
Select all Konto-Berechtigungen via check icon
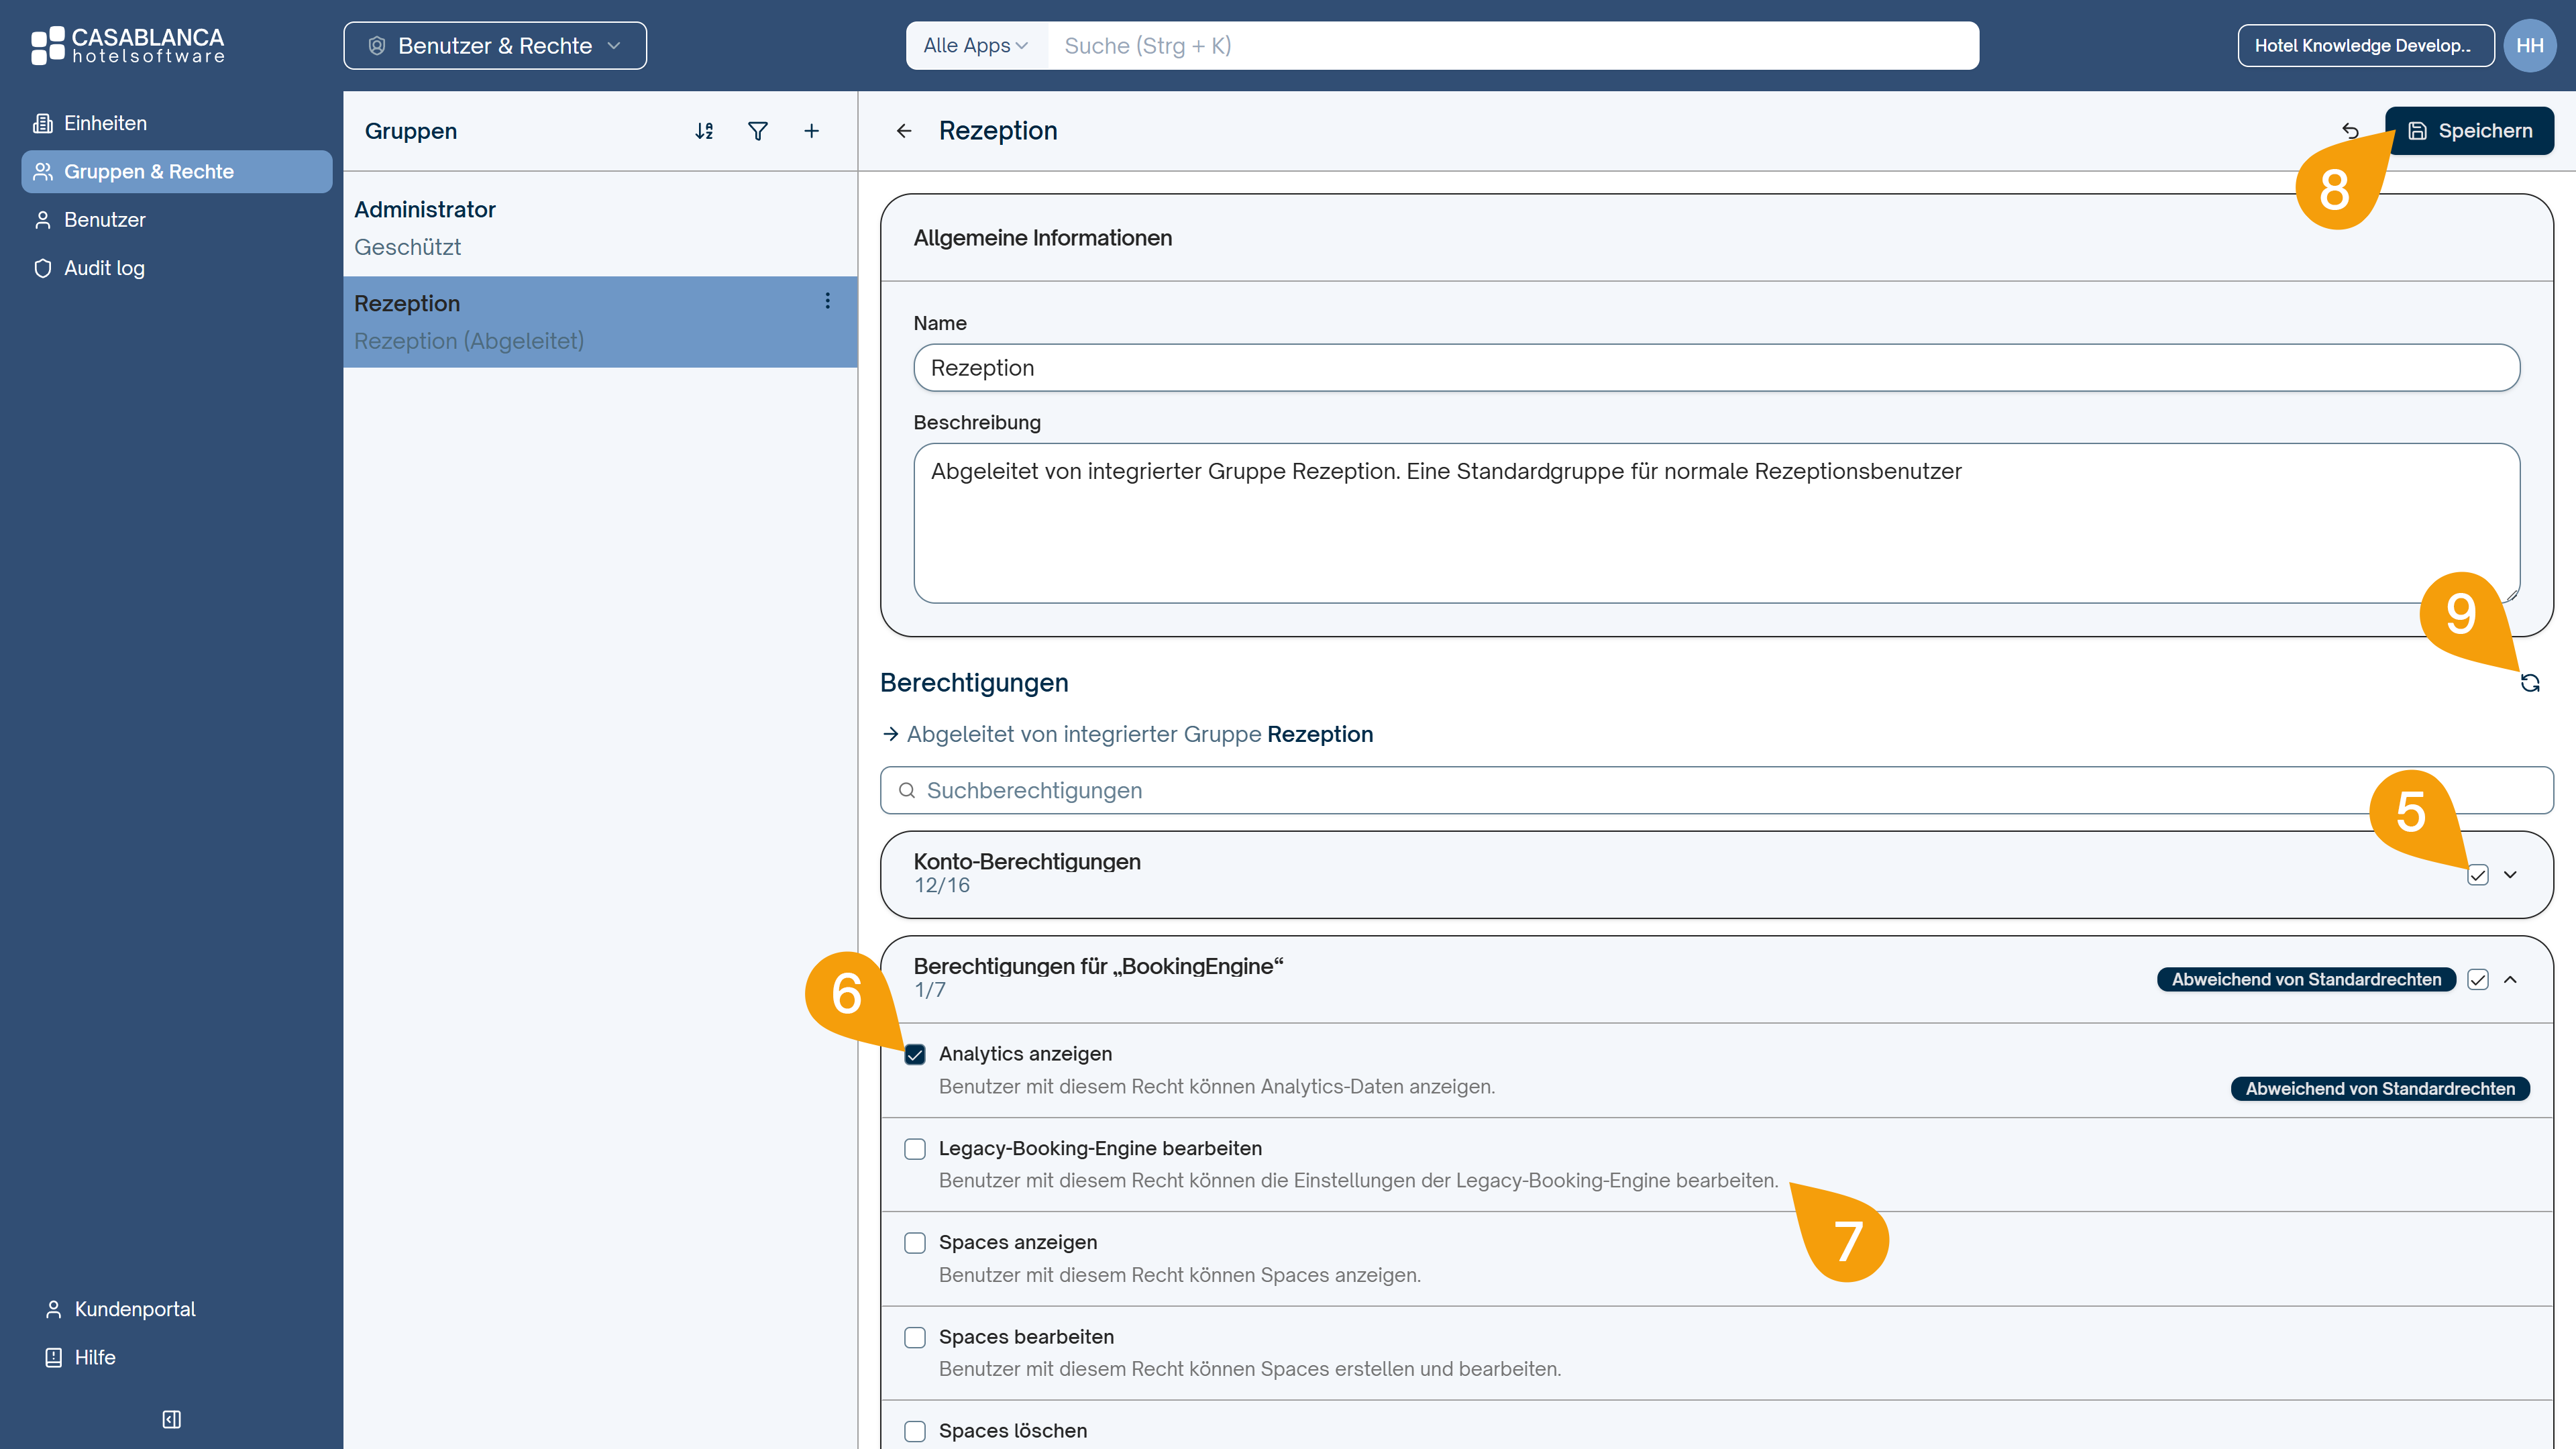tap(2477, 875)
